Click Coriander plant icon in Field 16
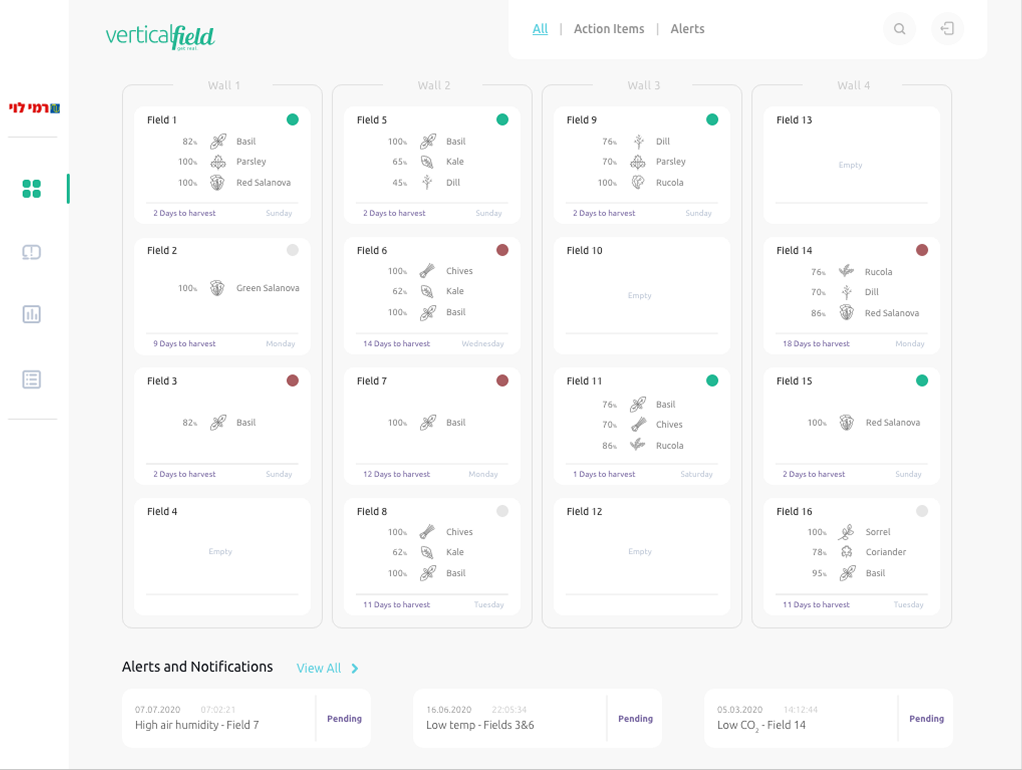The width and height of the screenshot is (1022, 770). click(847, 552)
